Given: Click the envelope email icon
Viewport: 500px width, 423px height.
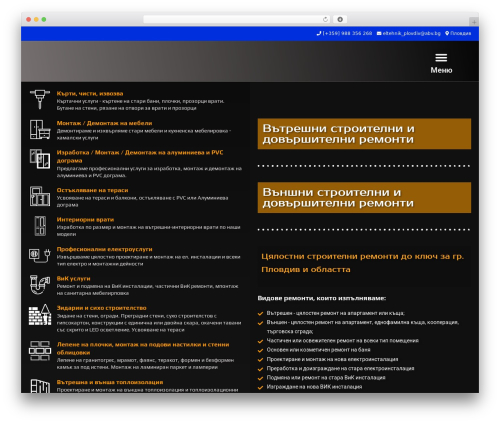Looking at the screenshot, I should (379, 33).
